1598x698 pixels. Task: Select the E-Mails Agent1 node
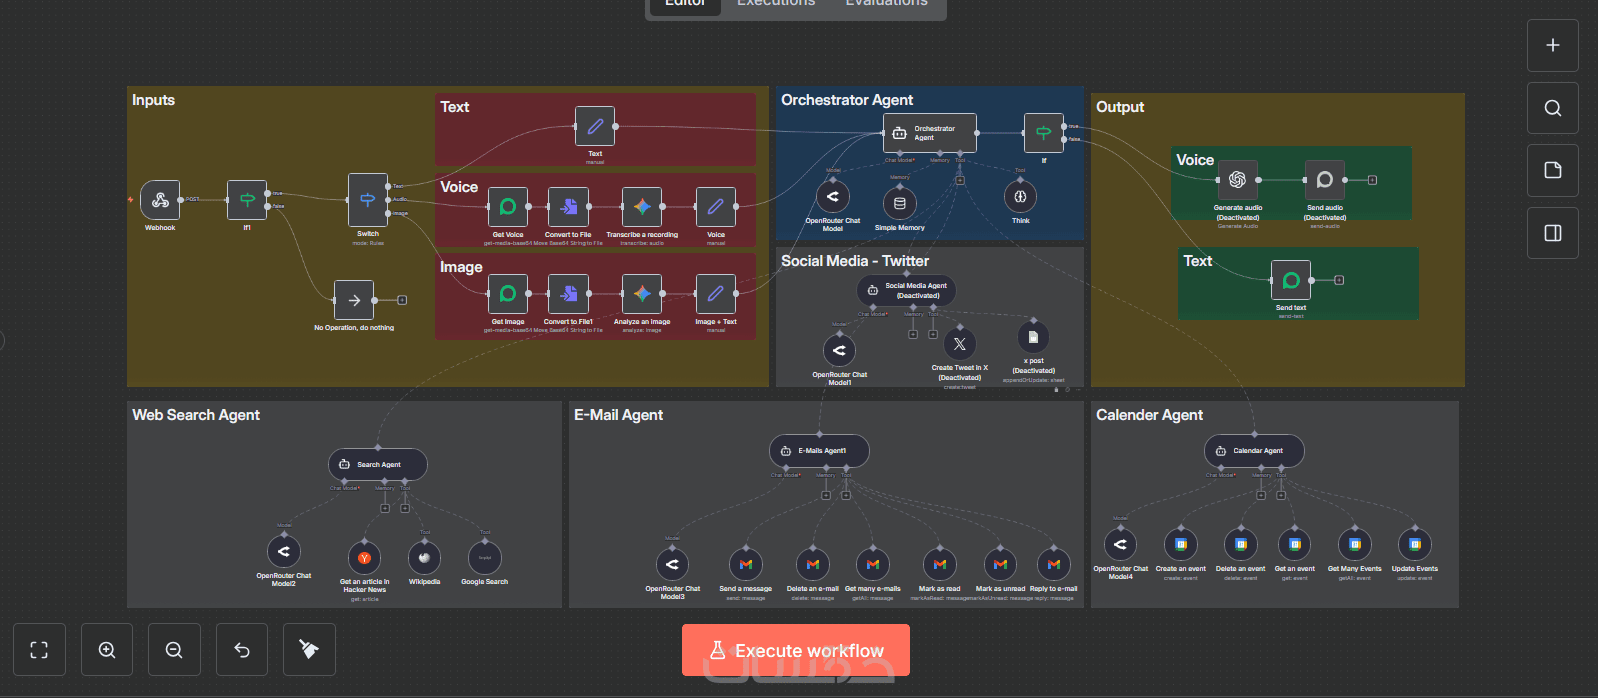click(819, 451)
